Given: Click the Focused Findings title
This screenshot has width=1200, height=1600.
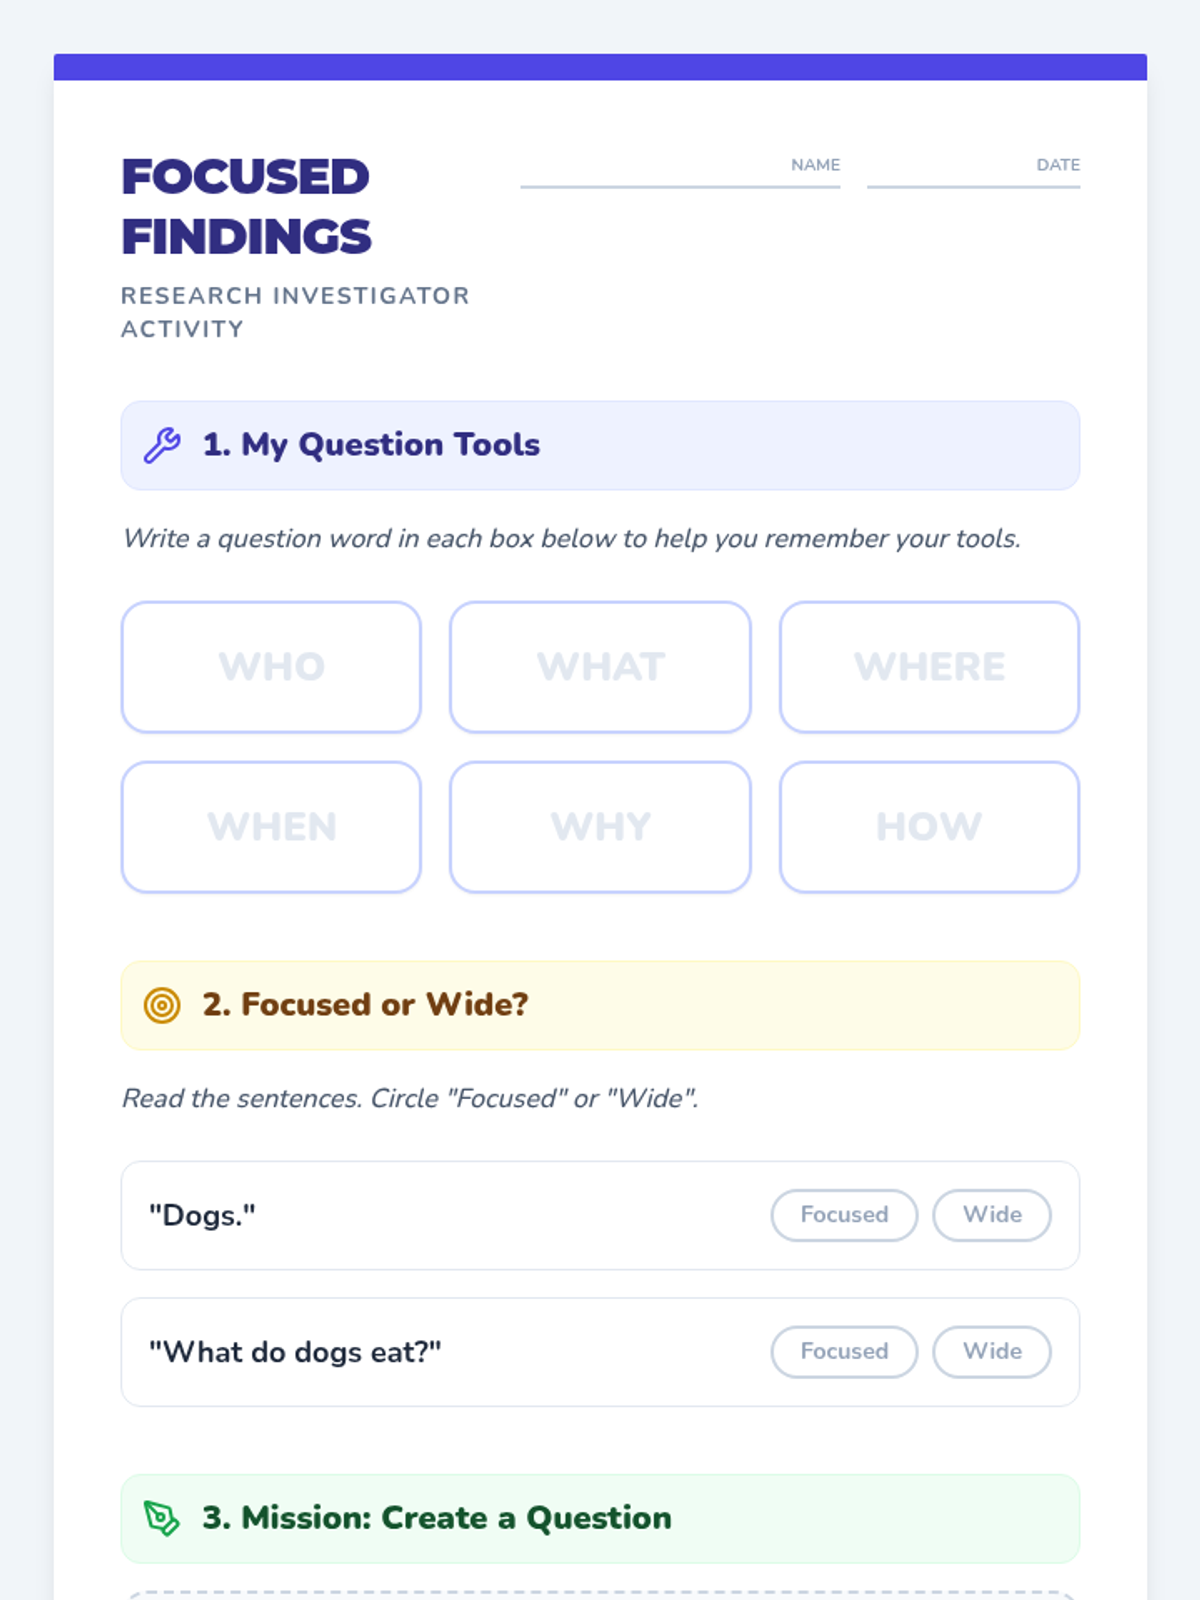Looking at the screenshot, I should click(x=246, y=207).
